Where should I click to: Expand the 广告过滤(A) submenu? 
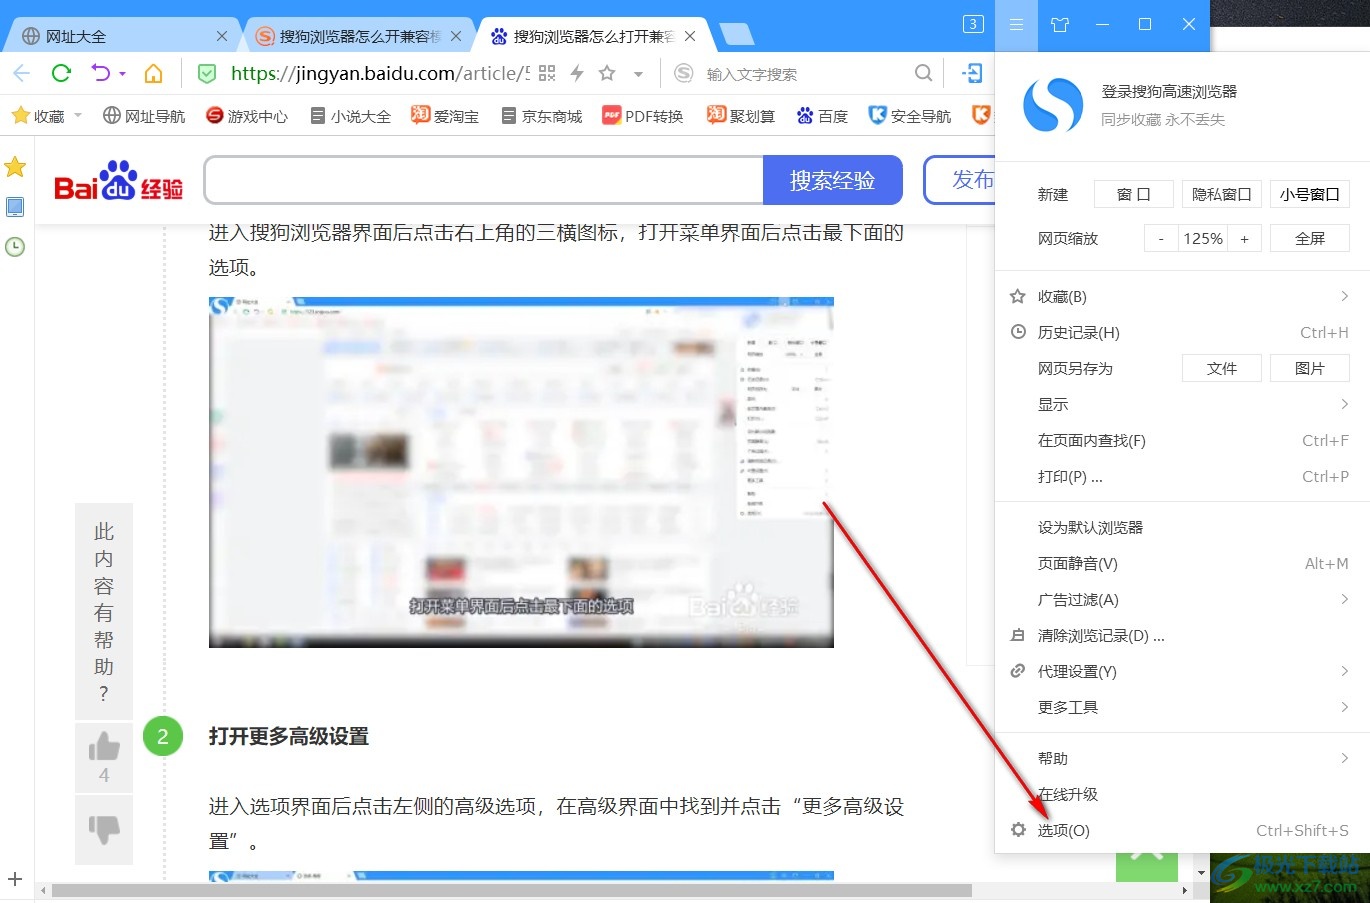pos(1344,599)
